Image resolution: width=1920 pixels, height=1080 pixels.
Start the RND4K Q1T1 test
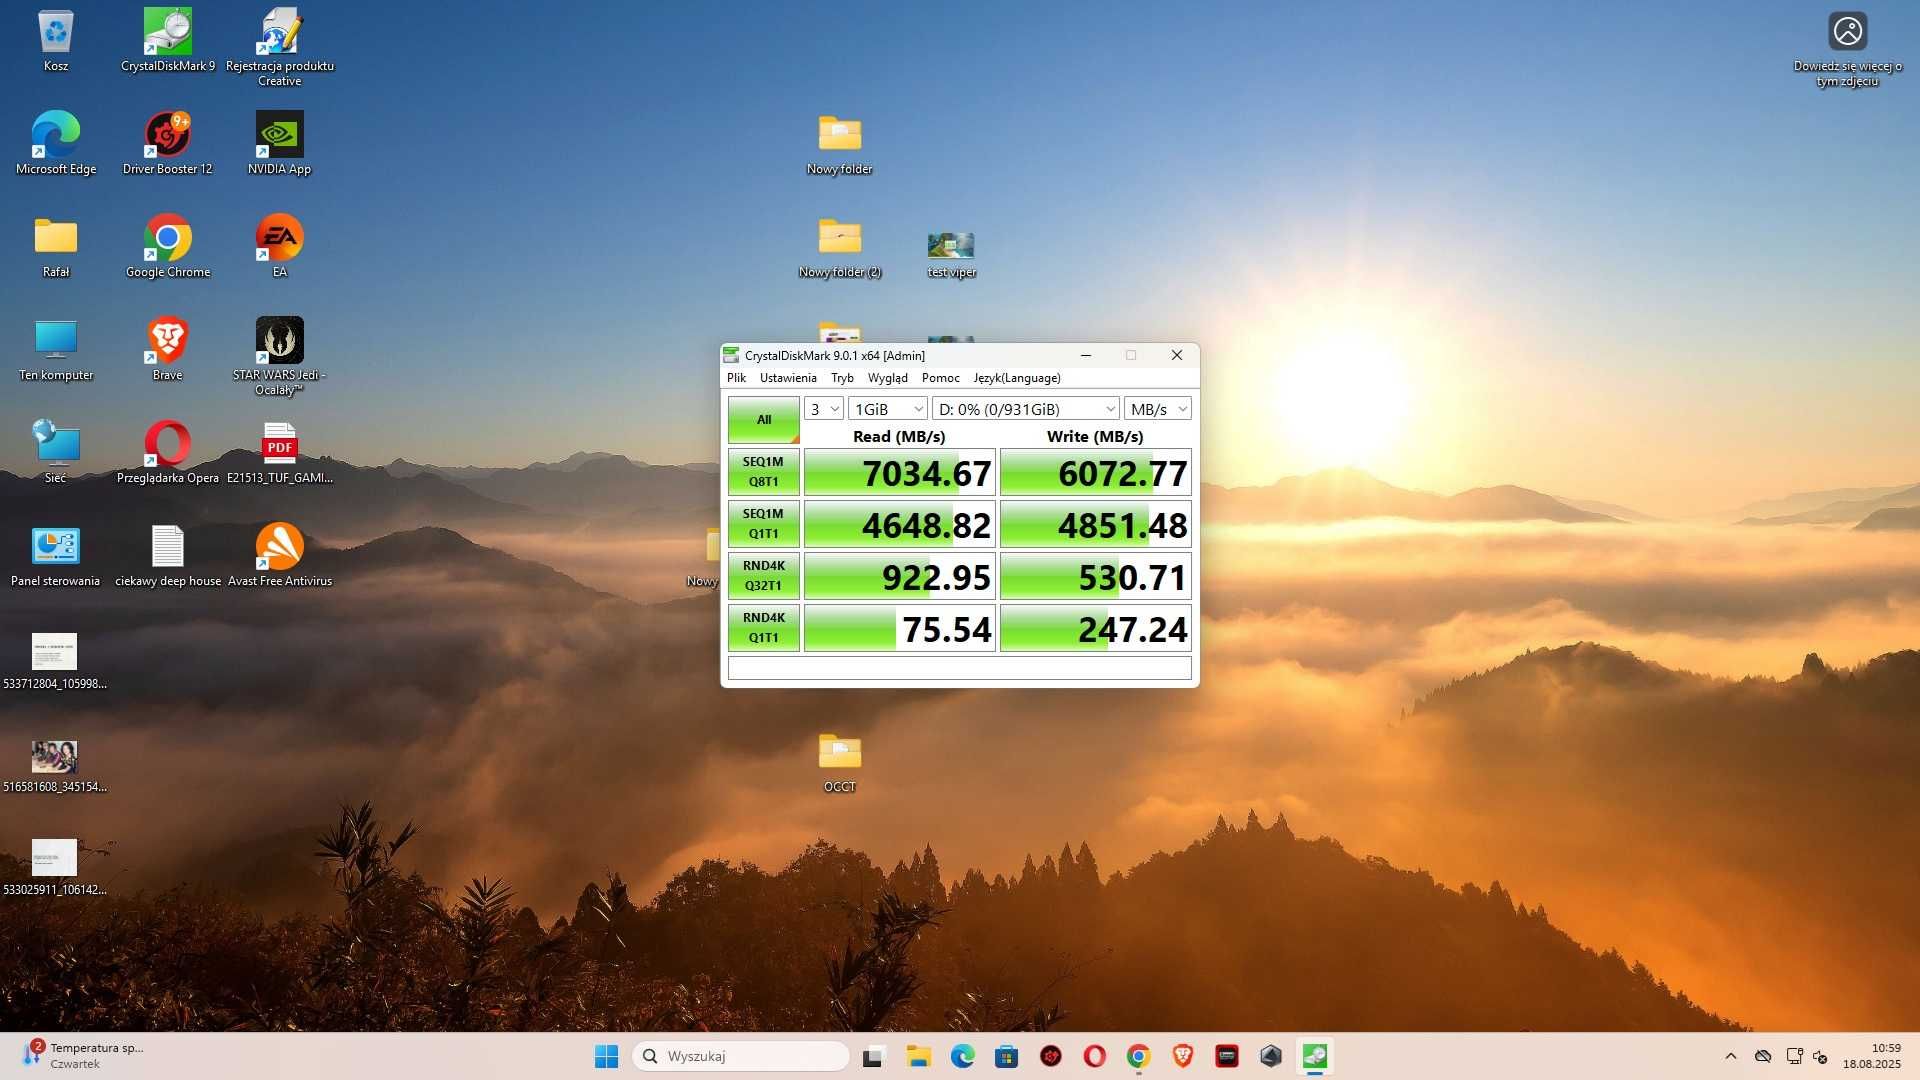763,628
